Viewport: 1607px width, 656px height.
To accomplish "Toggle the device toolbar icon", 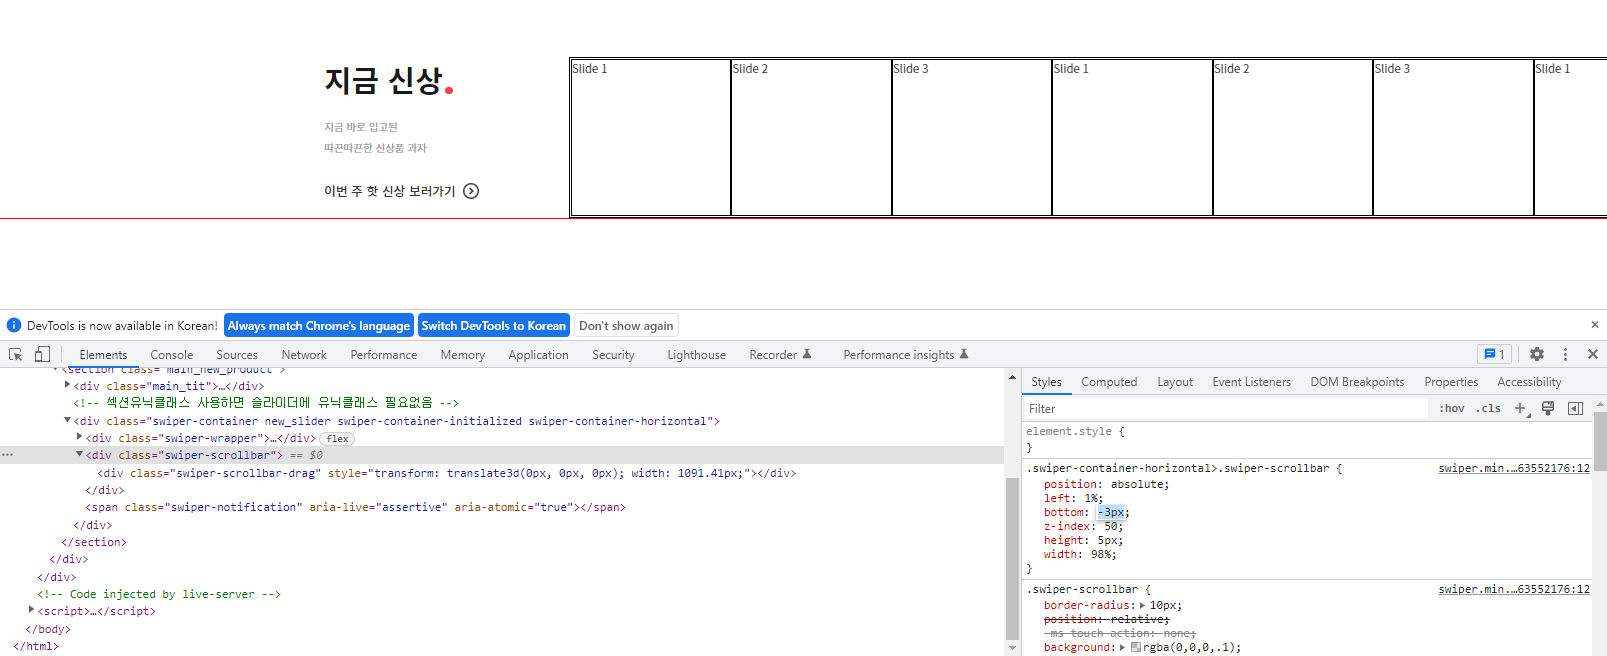I will (42, 354).
